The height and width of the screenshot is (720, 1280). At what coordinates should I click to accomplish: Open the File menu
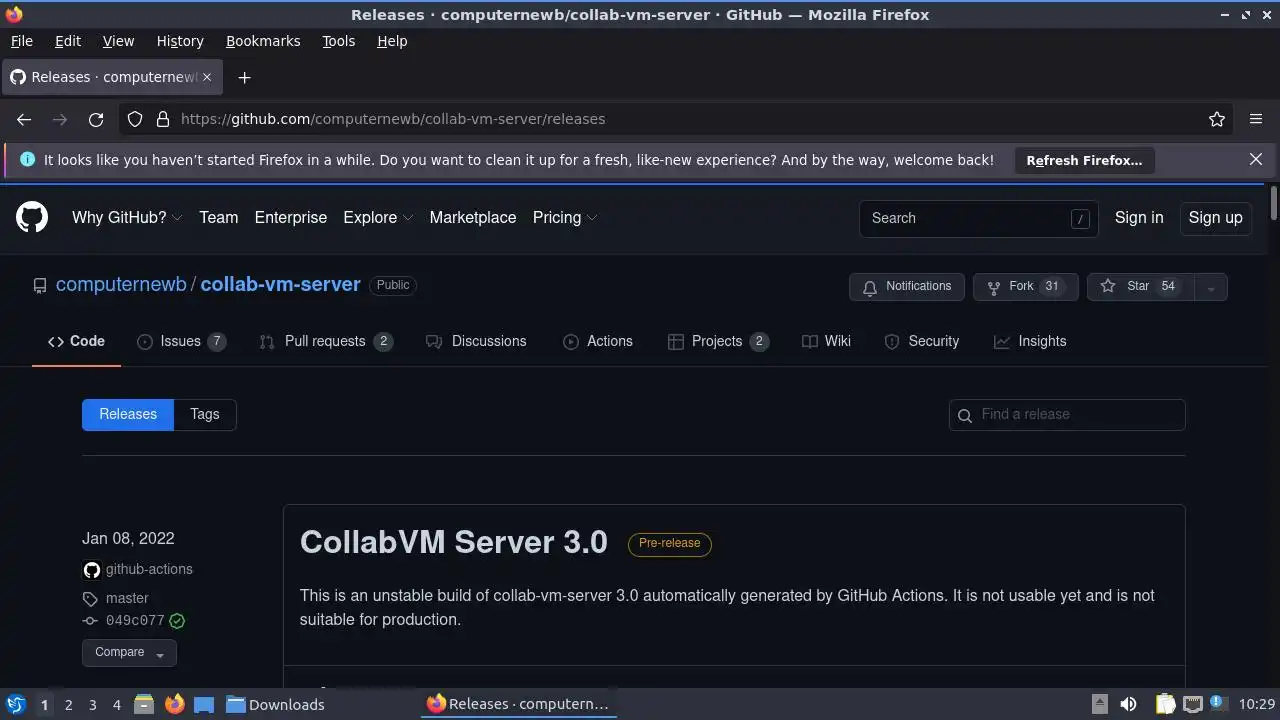tap(21, 41)
